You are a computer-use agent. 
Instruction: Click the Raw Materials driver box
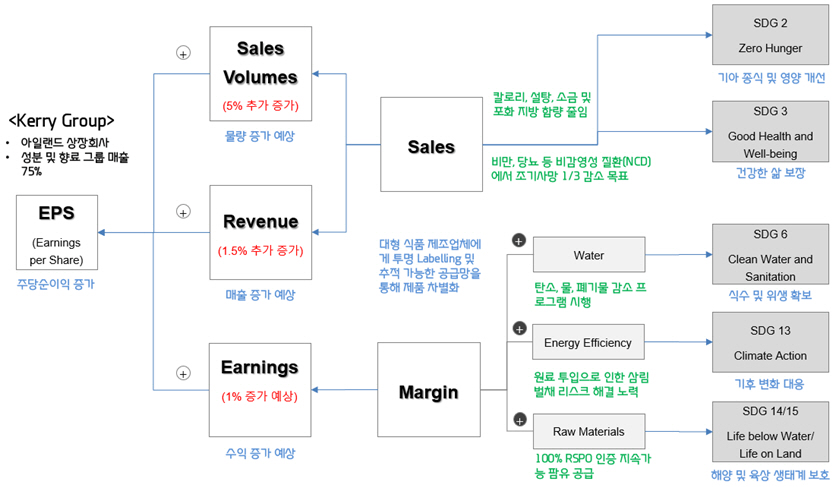coord(588,432)
